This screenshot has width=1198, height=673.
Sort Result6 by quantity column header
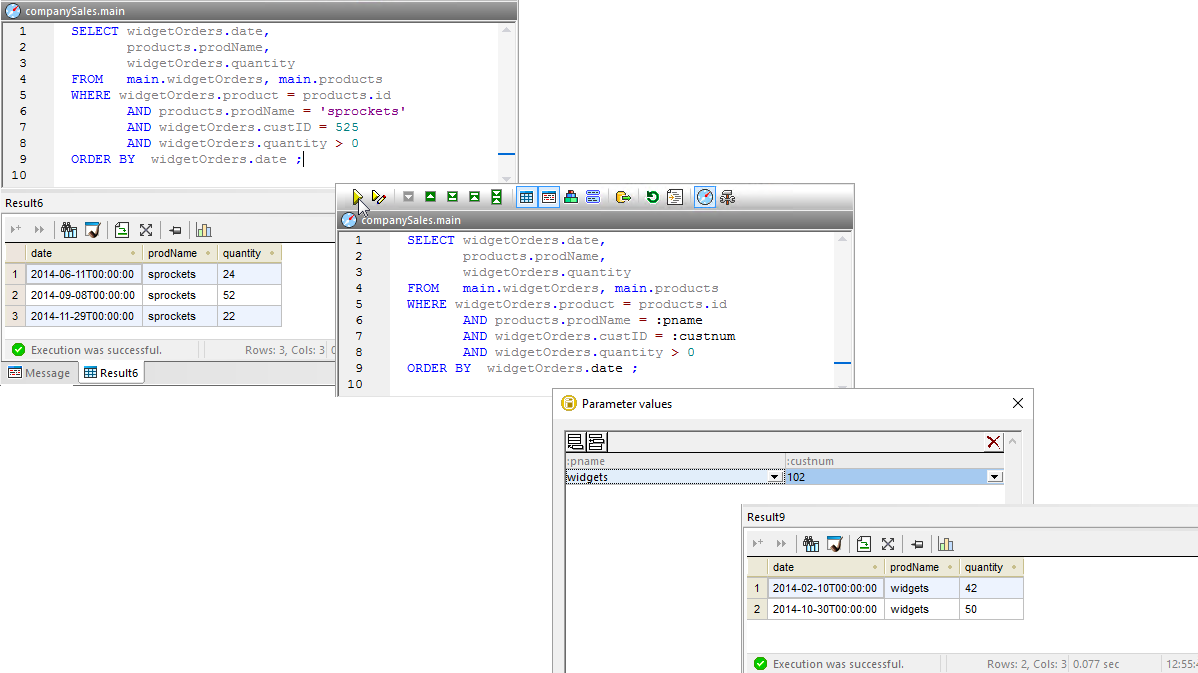point(249,253)
